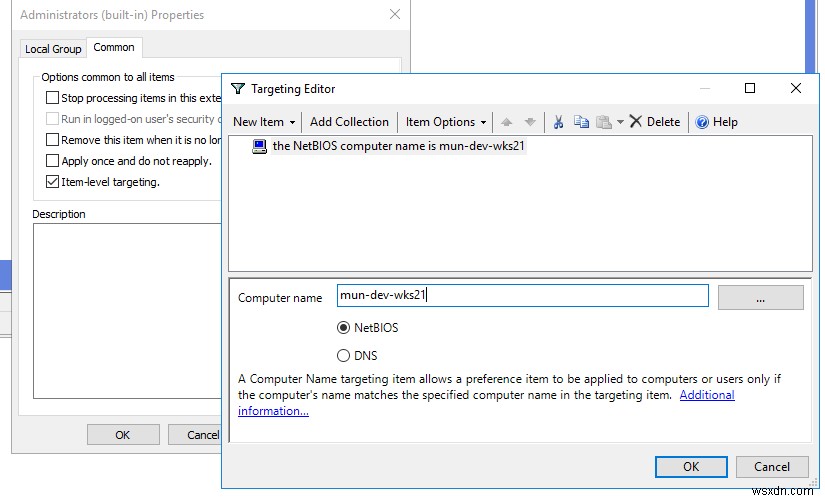Select the computer icon of the NetBIOS targeting item
825x501 pixels.
pyautogui.click(x=259, y=146)
